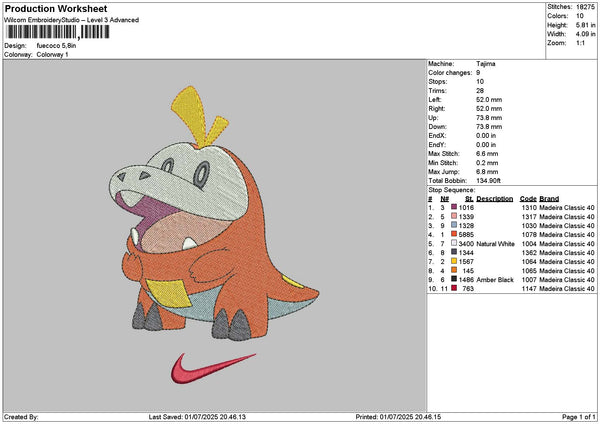Select 'Page 1 of 1' in footer
Viewport: 600px width, 424px height.
(579, 417)
